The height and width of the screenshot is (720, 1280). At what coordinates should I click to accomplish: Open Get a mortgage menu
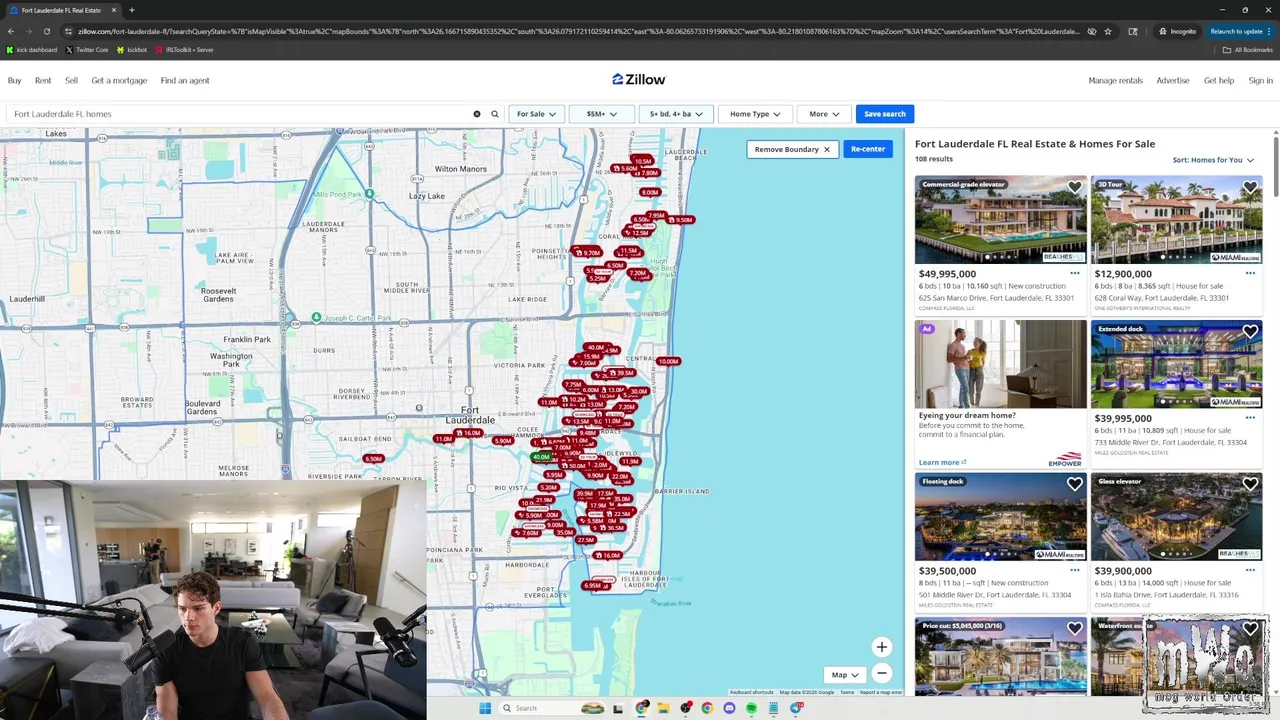119,80
